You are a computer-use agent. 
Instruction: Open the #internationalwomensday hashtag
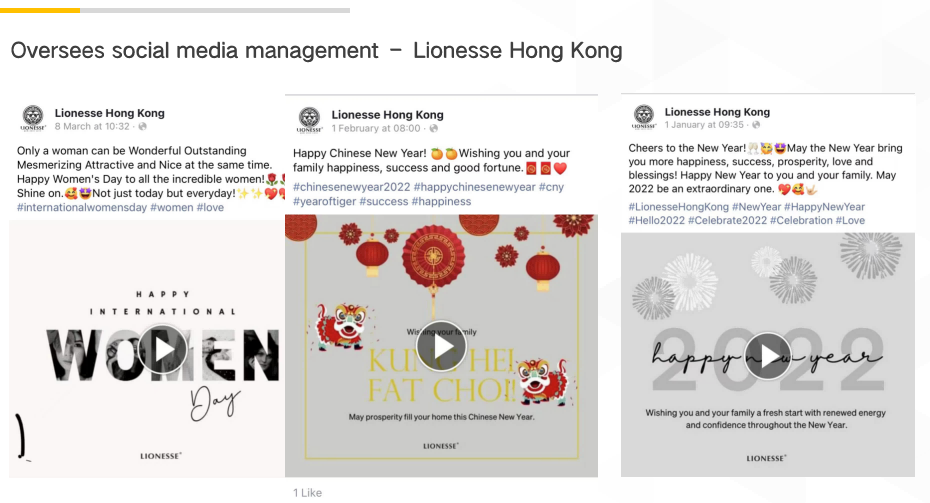(x=82, y=208)
